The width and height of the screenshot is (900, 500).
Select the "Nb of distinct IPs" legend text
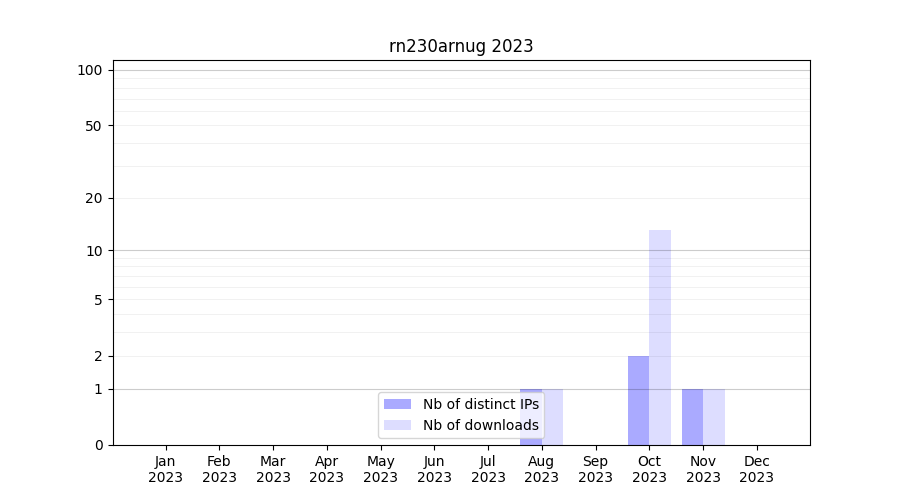coord(480,404)
